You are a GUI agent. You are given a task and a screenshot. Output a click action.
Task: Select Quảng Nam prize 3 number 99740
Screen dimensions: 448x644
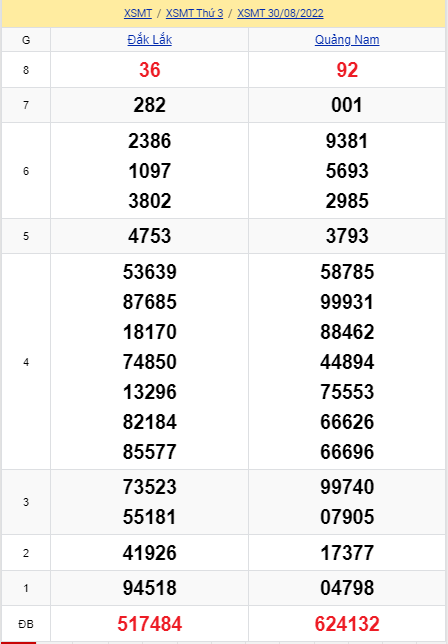[347, 487]
